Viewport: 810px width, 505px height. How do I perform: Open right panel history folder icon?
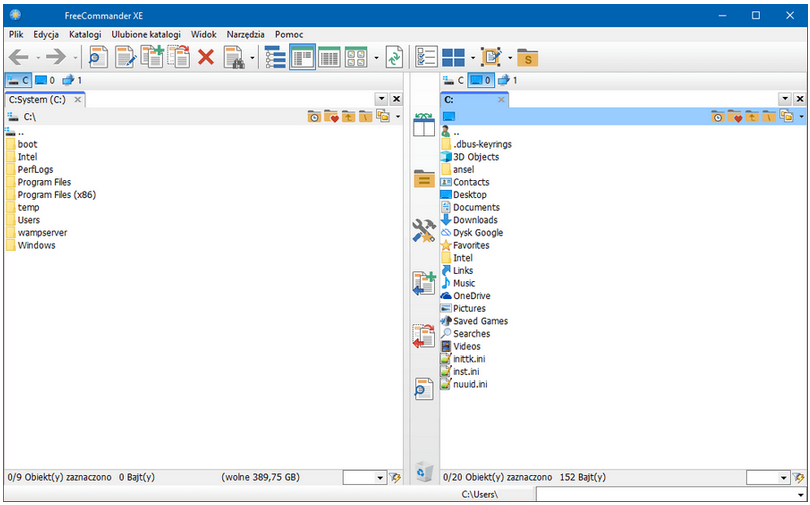click(718, 117)
